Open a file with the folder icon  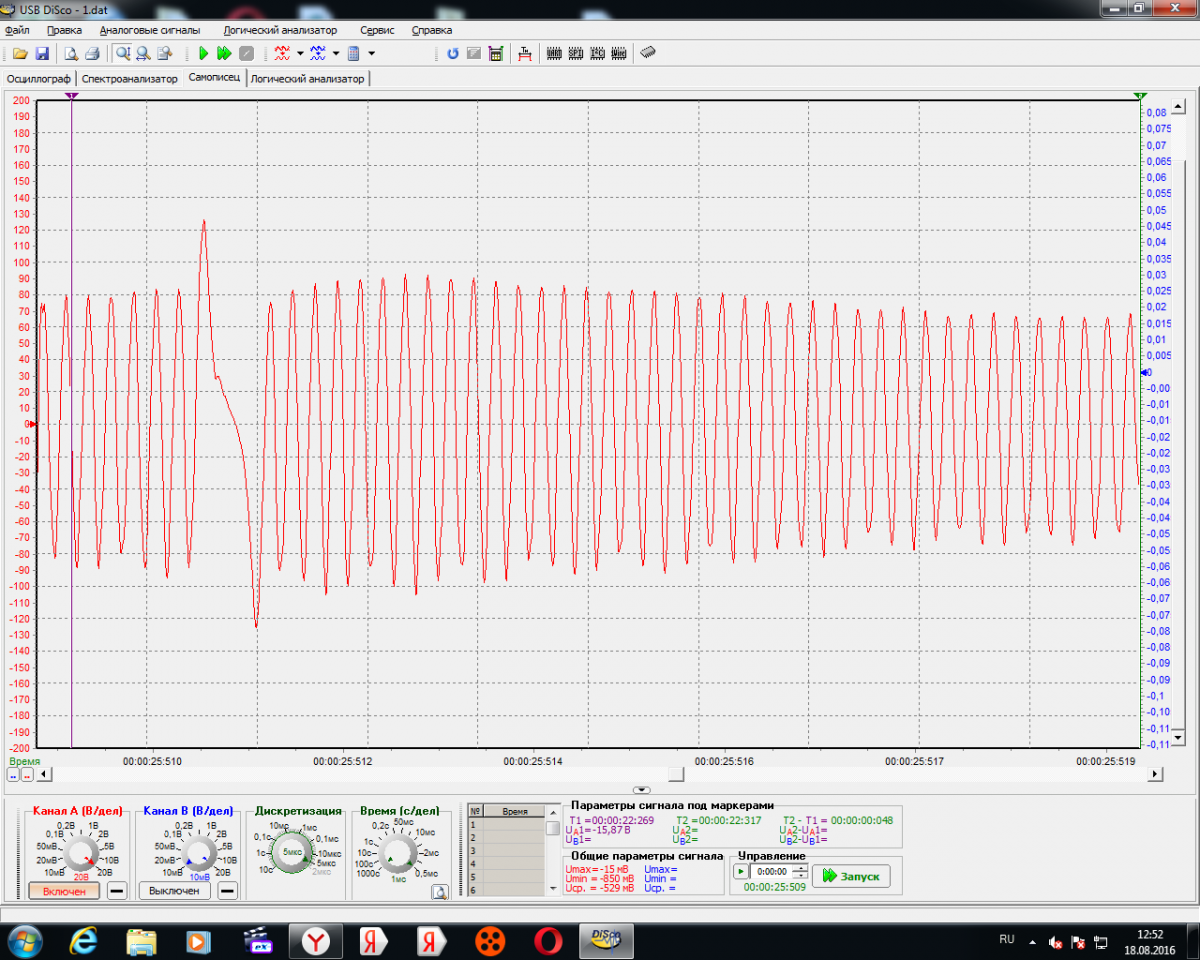pos(20,53)
